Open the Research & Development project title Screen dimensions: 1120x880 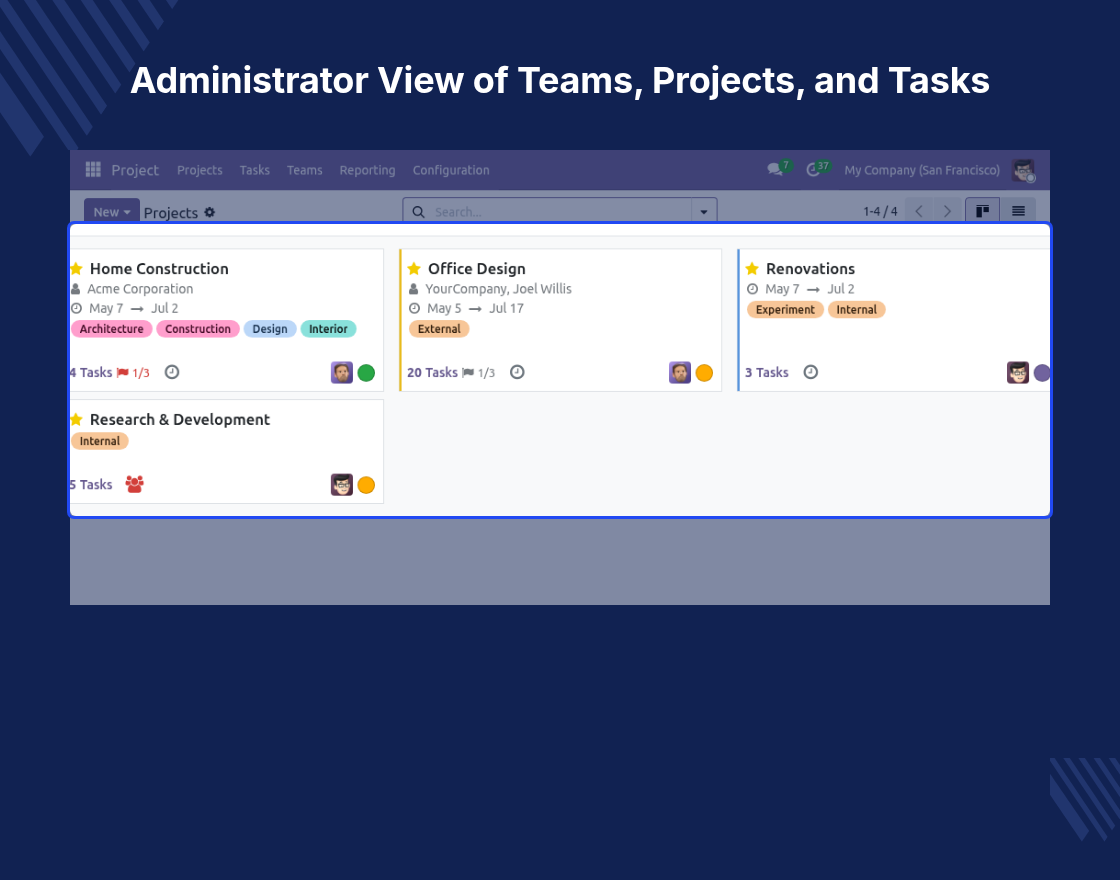coord(180,419)
